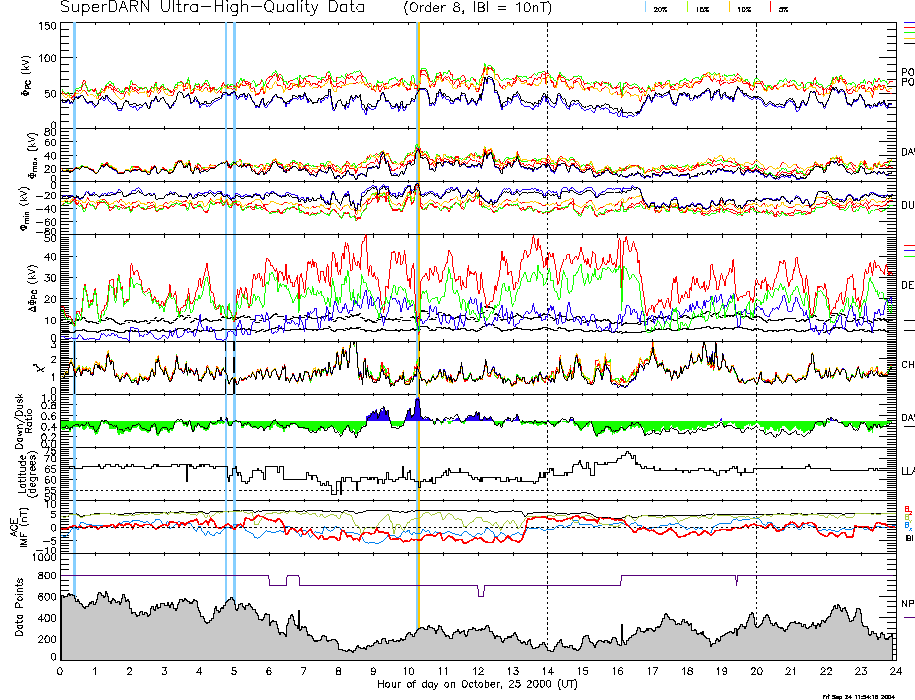Viewport: 915px width, 700px height.
Task: Click the 'Hour of day on October, 25 2000 (UT)' label
Action: pyautogui.click(x=477, y=684)
